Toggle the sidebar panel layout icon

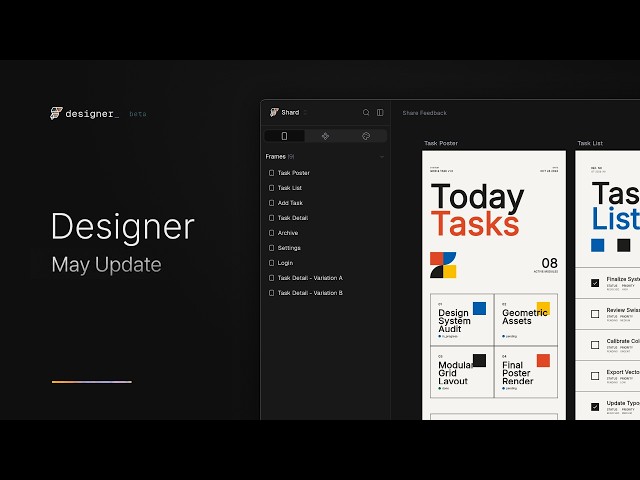tap(380, 112)
